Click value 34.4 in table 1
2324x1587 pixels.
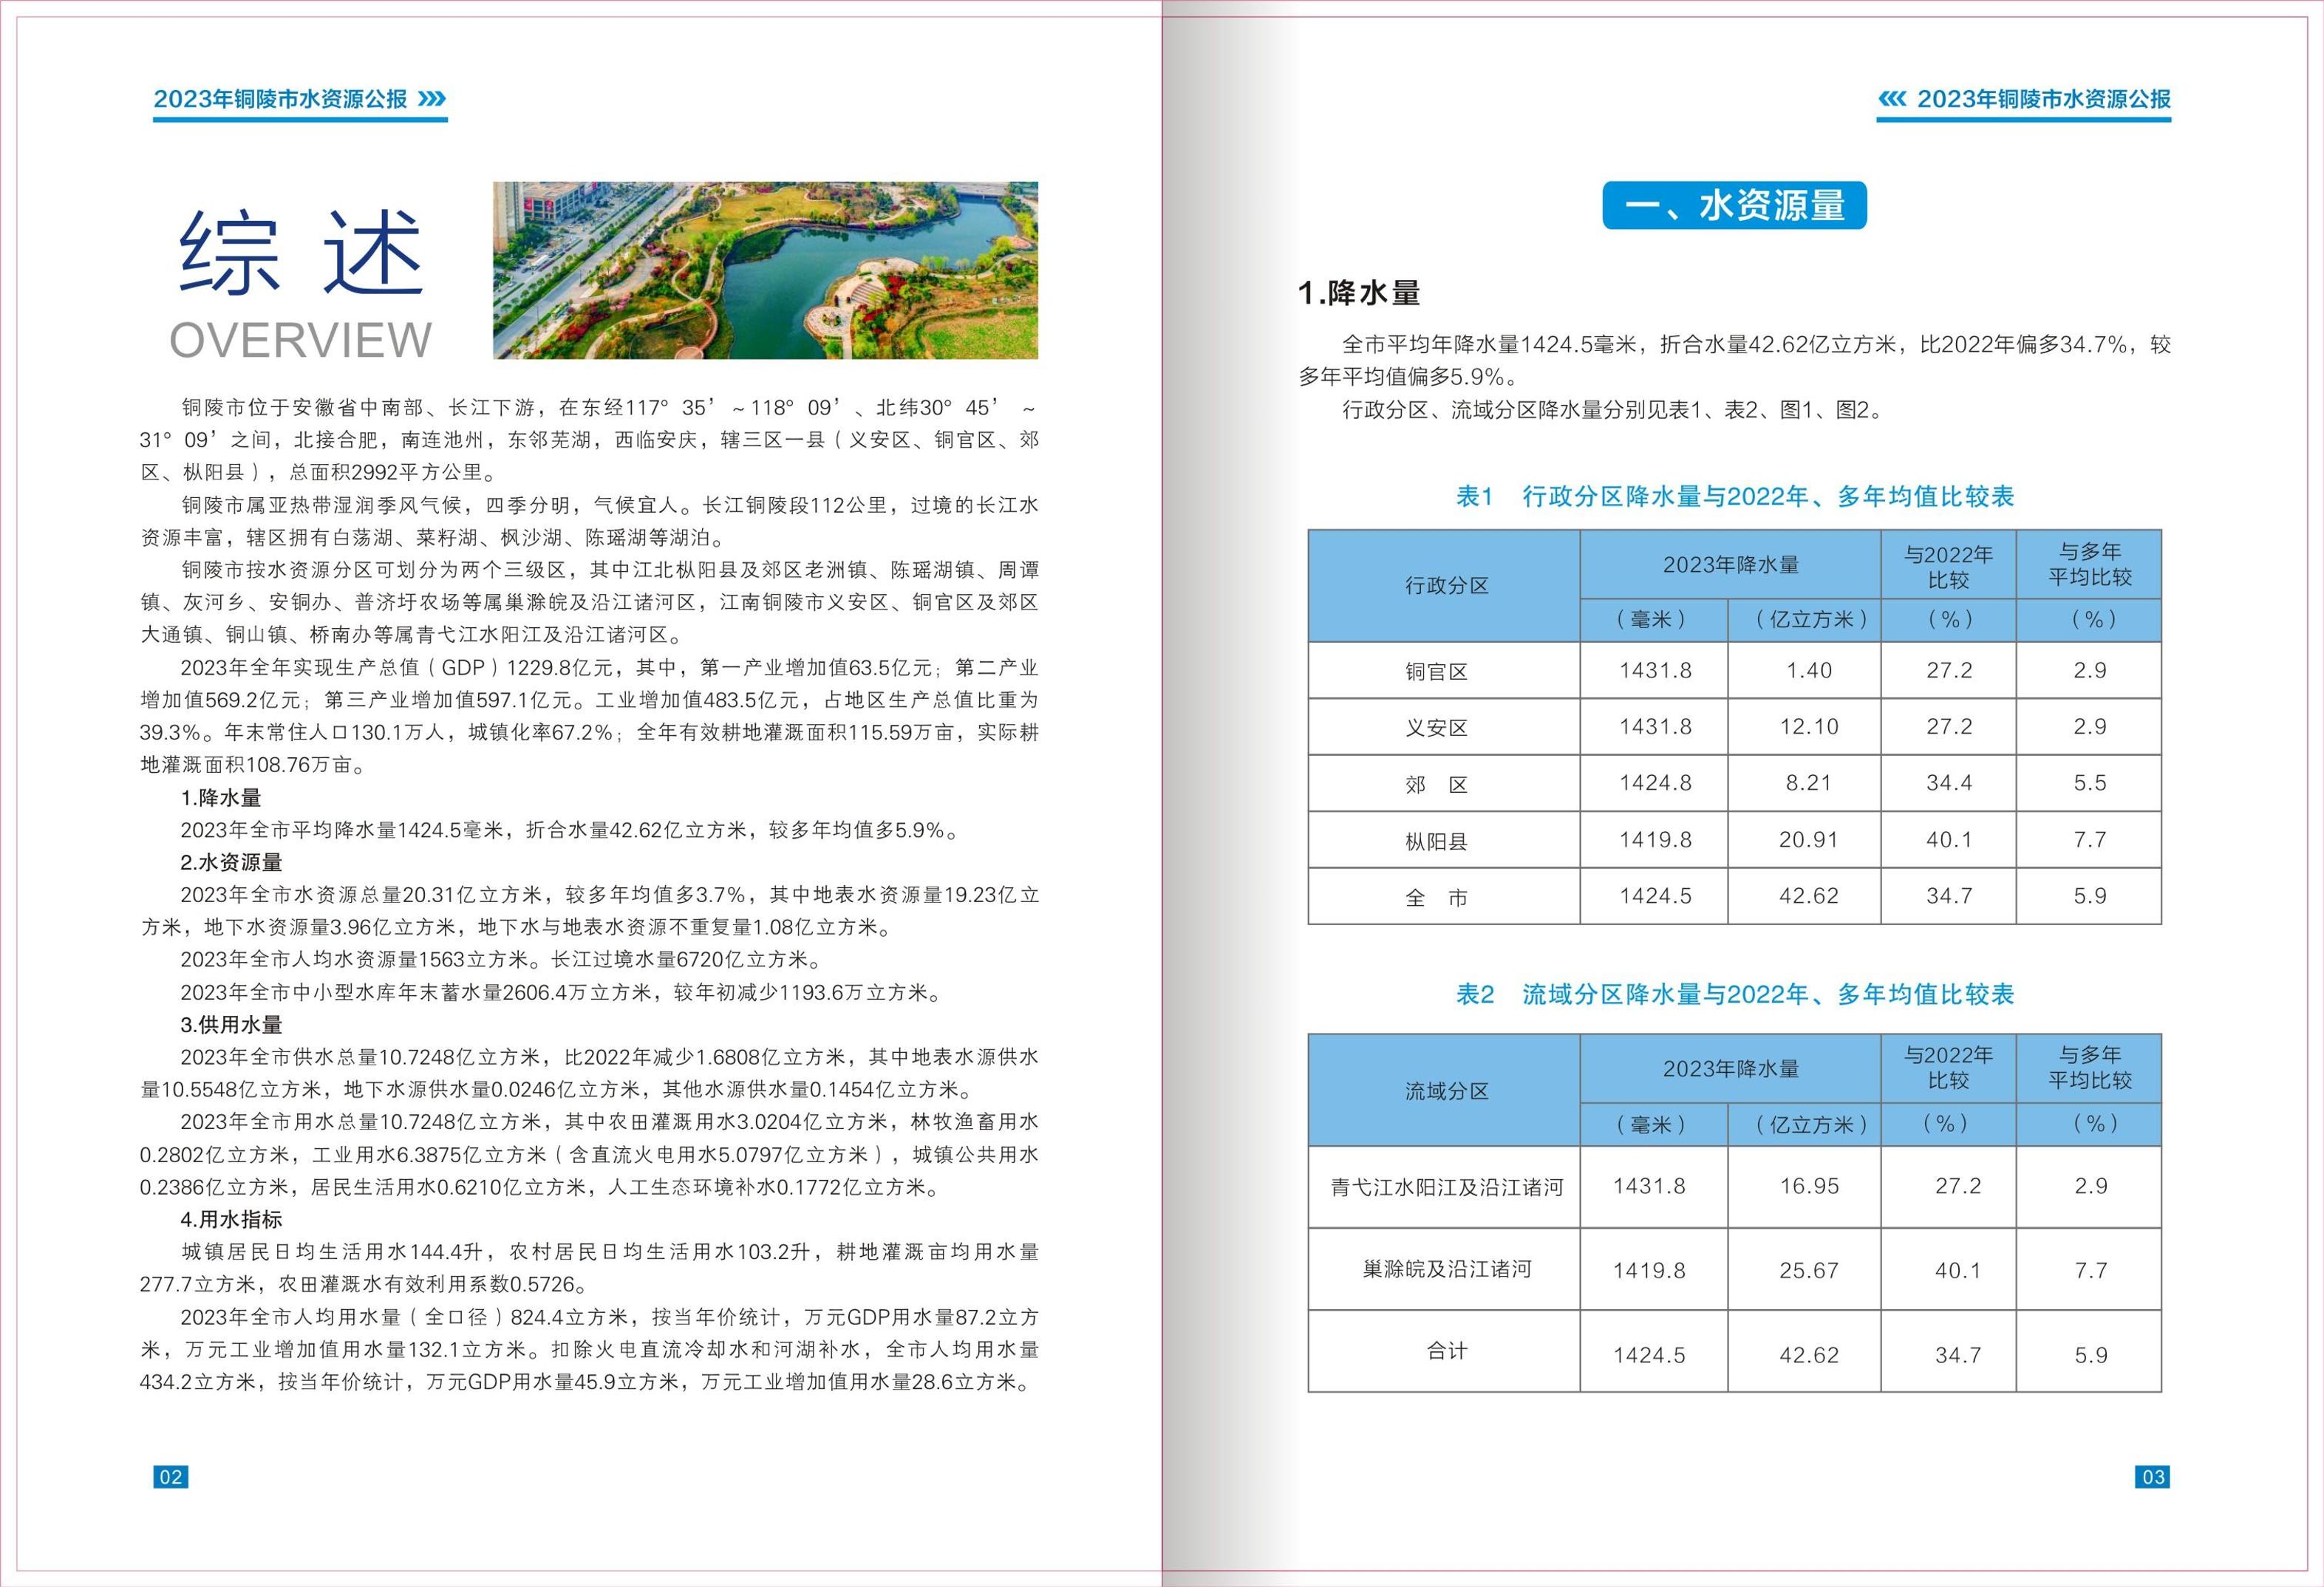pyautogui.click(x=1950, y=783)
